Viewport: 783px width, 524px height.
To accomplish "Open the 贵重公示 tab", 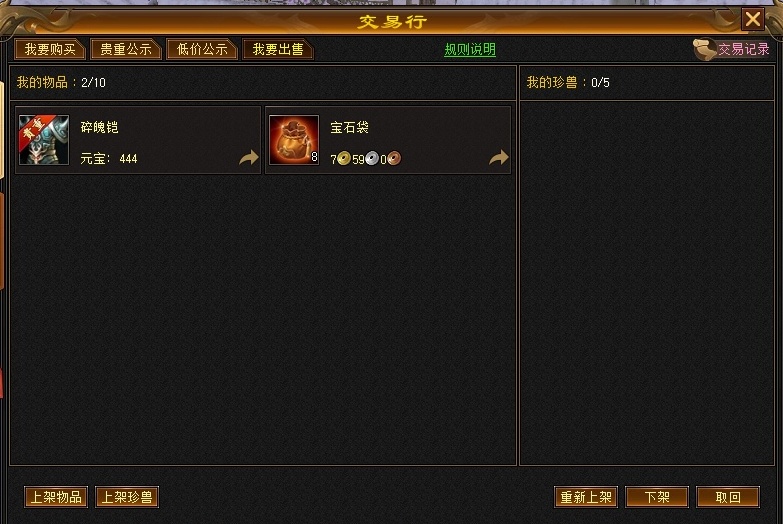I will 126,49.
